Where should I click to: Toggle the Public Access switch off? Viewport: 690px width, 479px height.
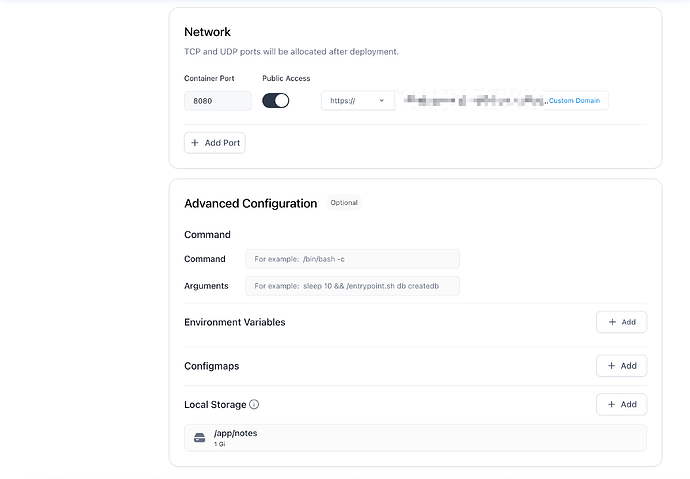pos(275,101)
